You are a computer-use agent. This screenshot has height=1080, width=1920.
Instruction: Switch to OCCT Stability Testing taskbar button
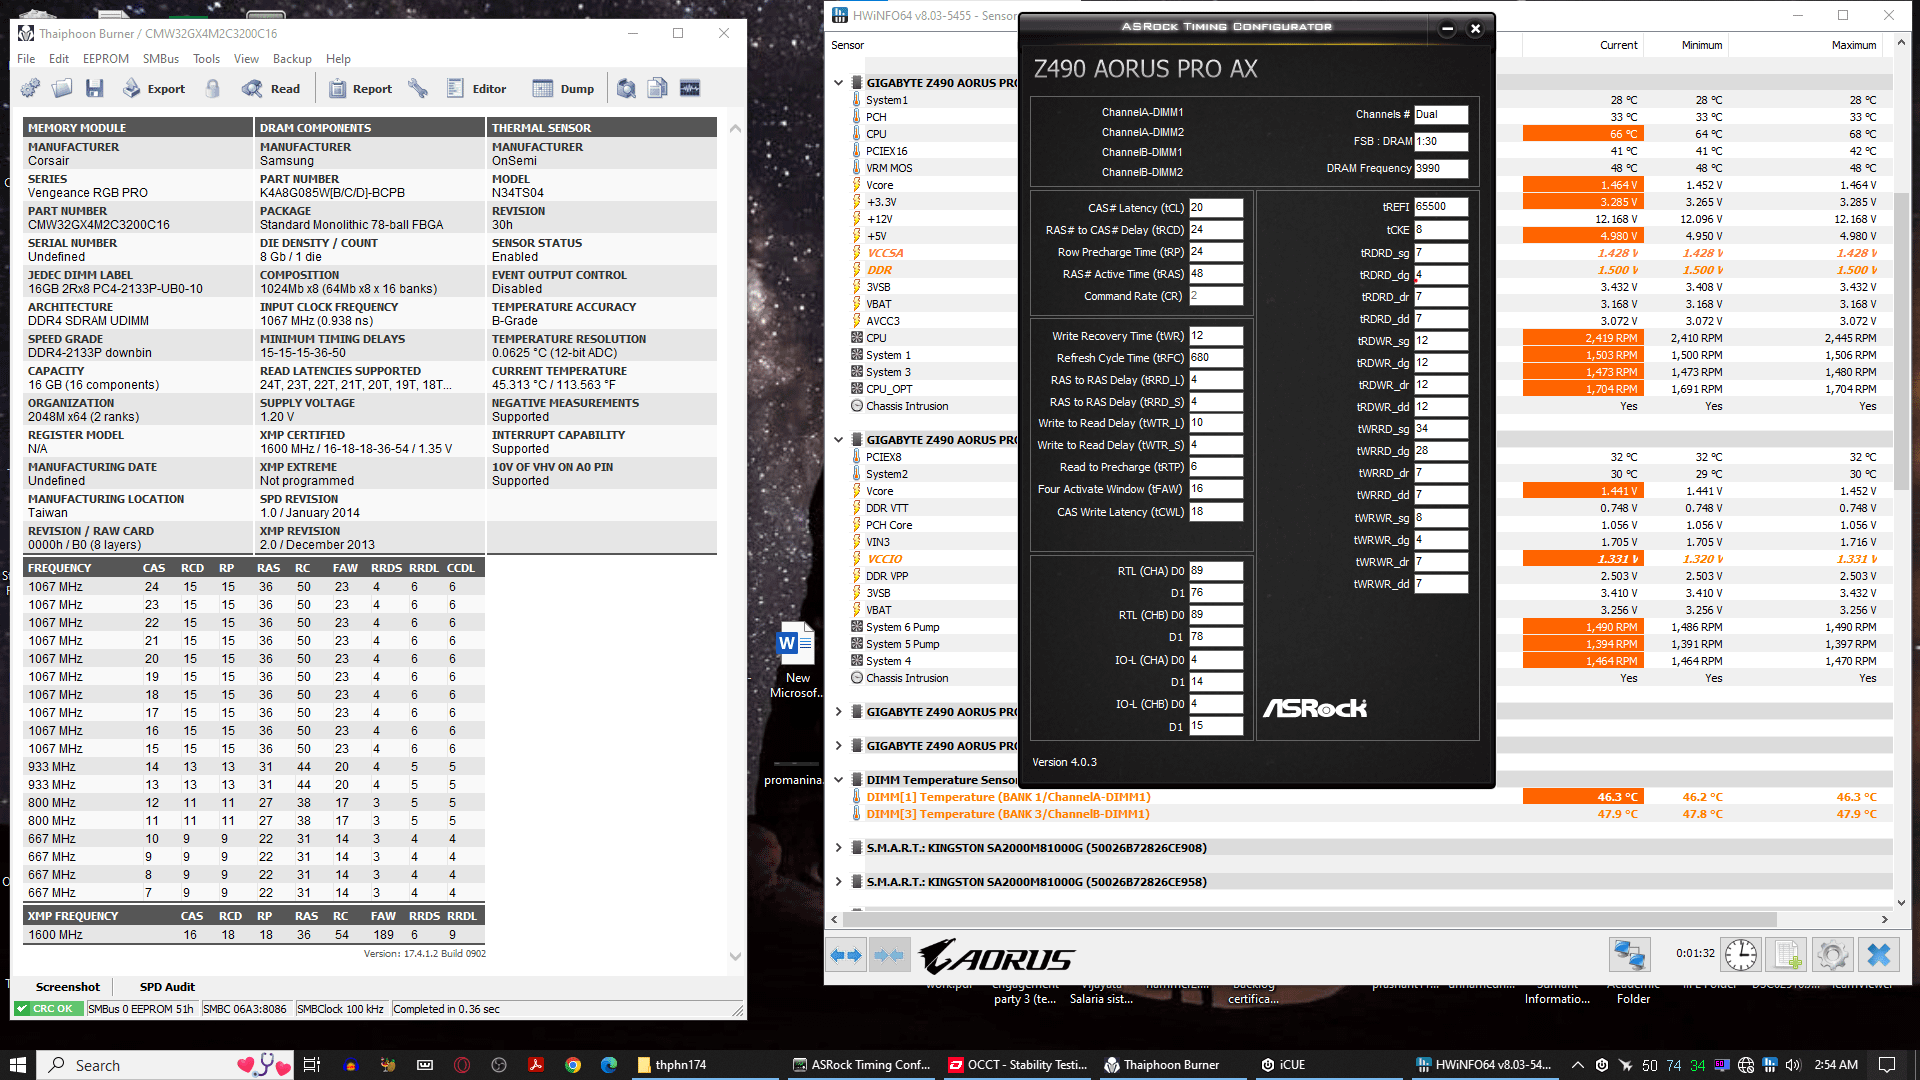click(x=1018, y=1065)
